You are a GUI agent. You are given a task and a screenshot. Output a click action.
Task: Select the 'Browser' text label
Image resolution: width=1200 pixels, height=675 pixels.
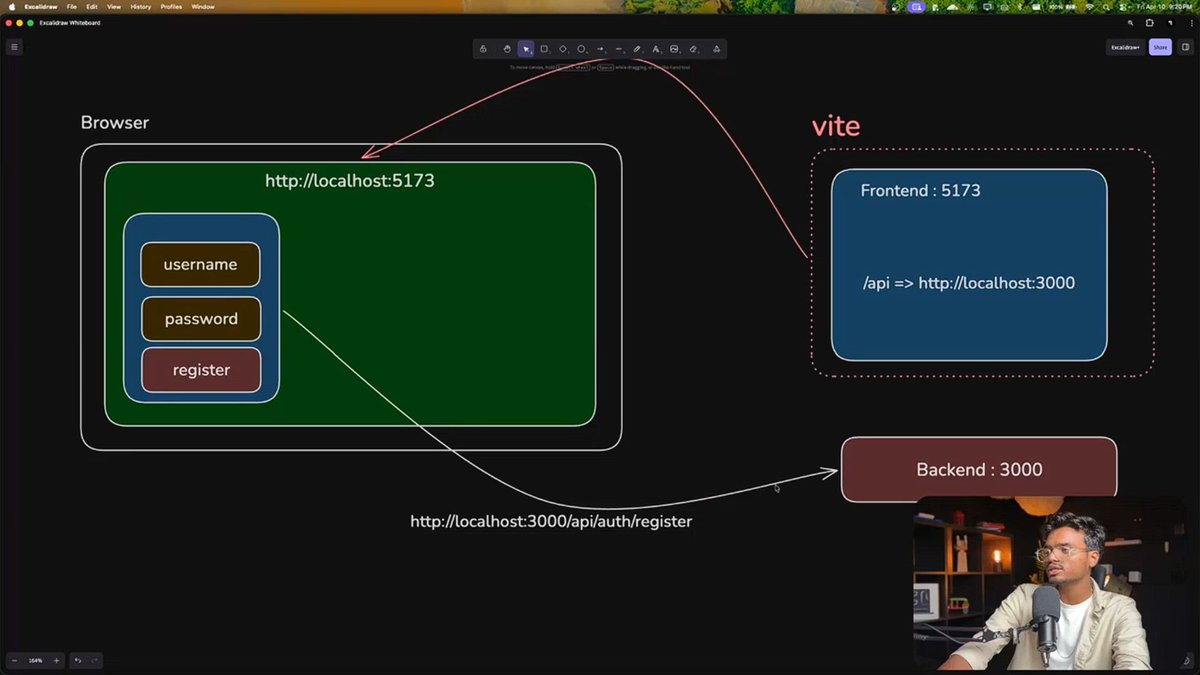pyautogui.click(x=115, y=122)
